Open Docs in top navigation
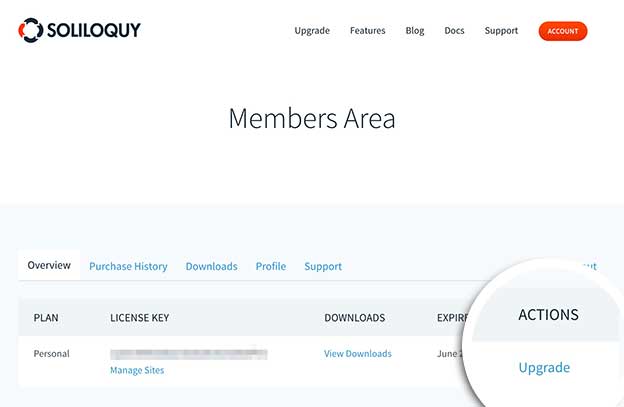The height and width of the screenshot is (407, 624). pyautogui.click(x=454, y=31)
